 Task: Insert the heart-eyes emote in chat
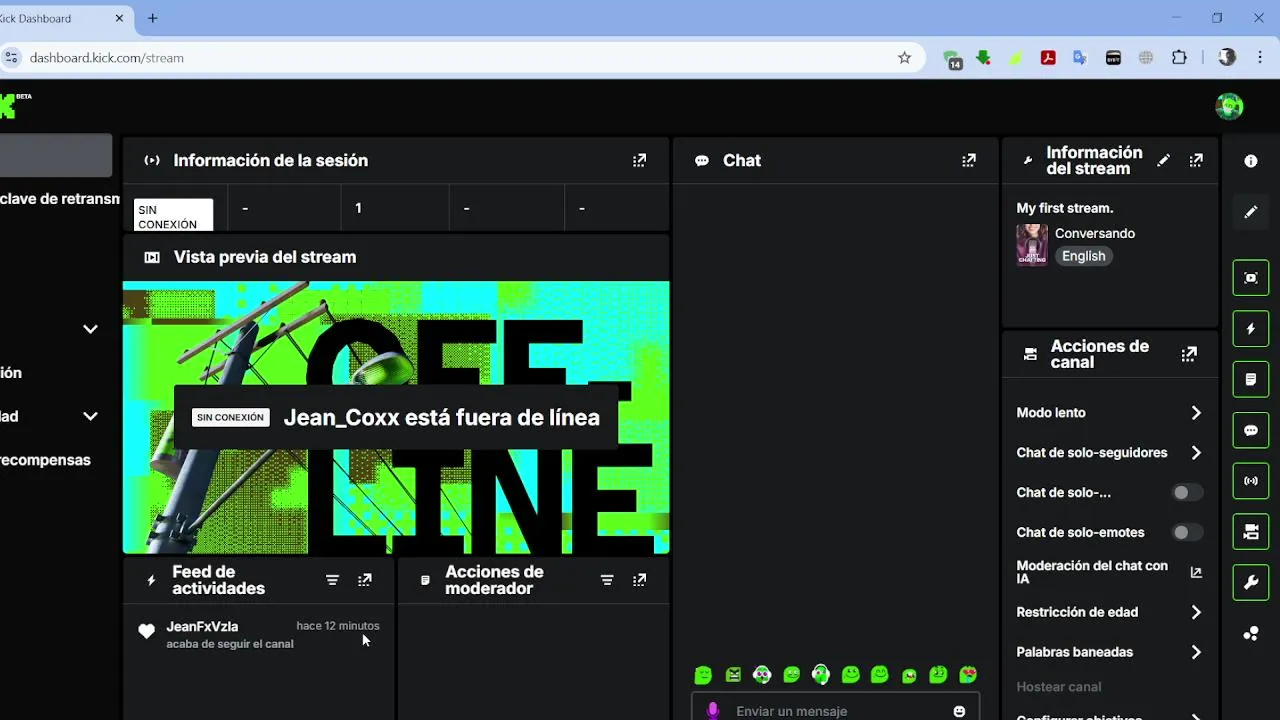(968, 675)
